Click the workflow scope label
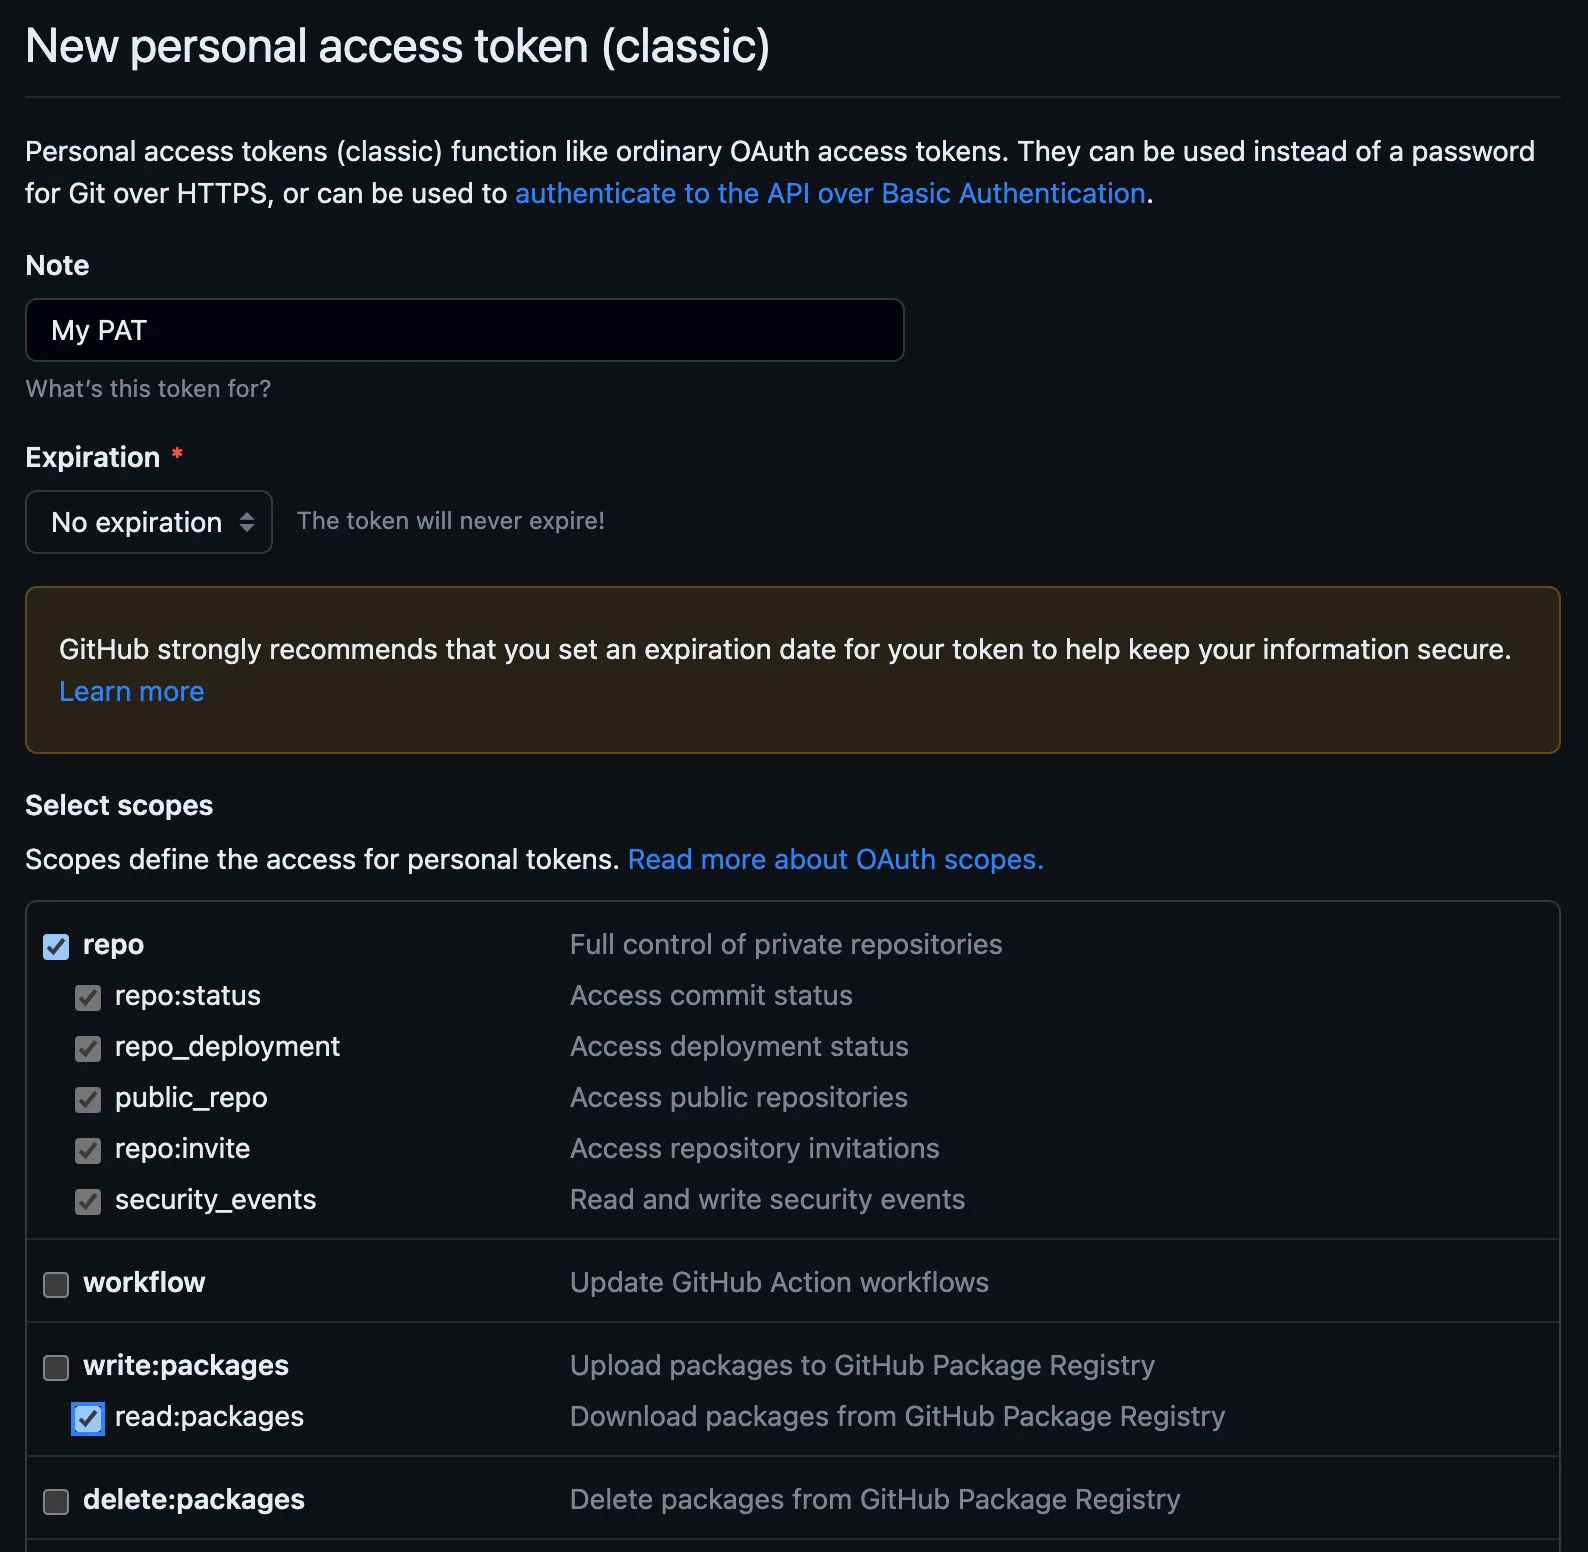Image resolution: width=1588 pixels, height=1552 pixels. [x=144, y=1282]
